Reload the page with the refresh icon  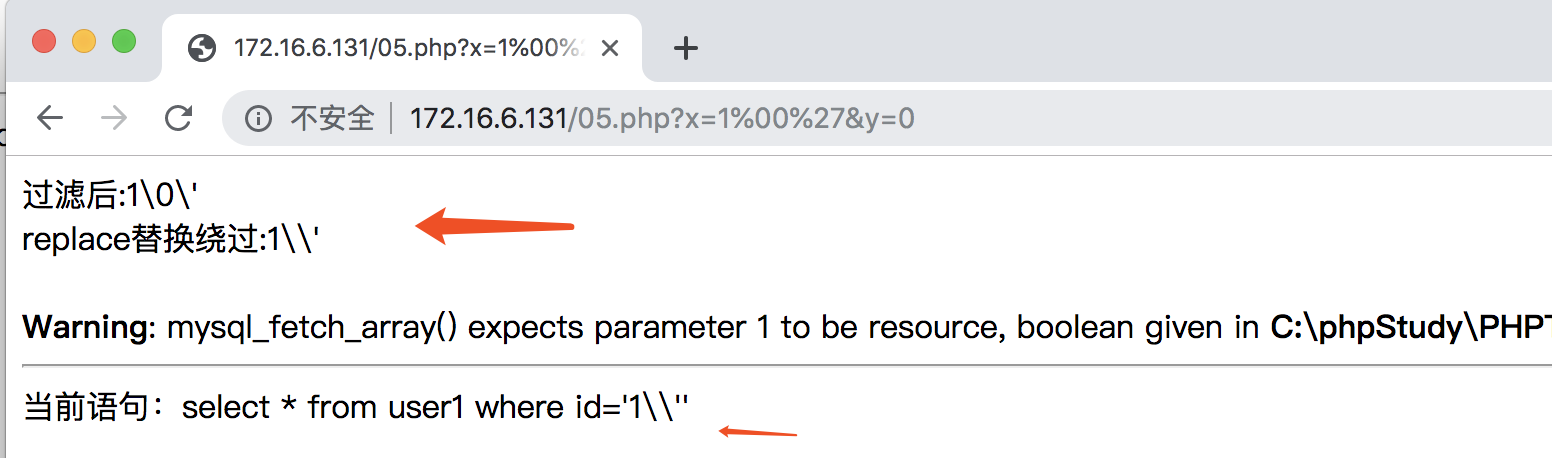(x=178, y=119)
